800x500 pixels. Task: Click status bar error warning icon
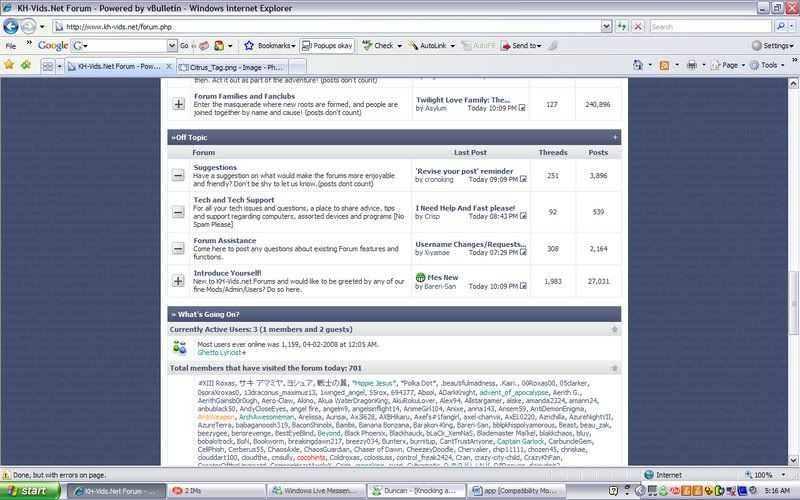point(6,474)
